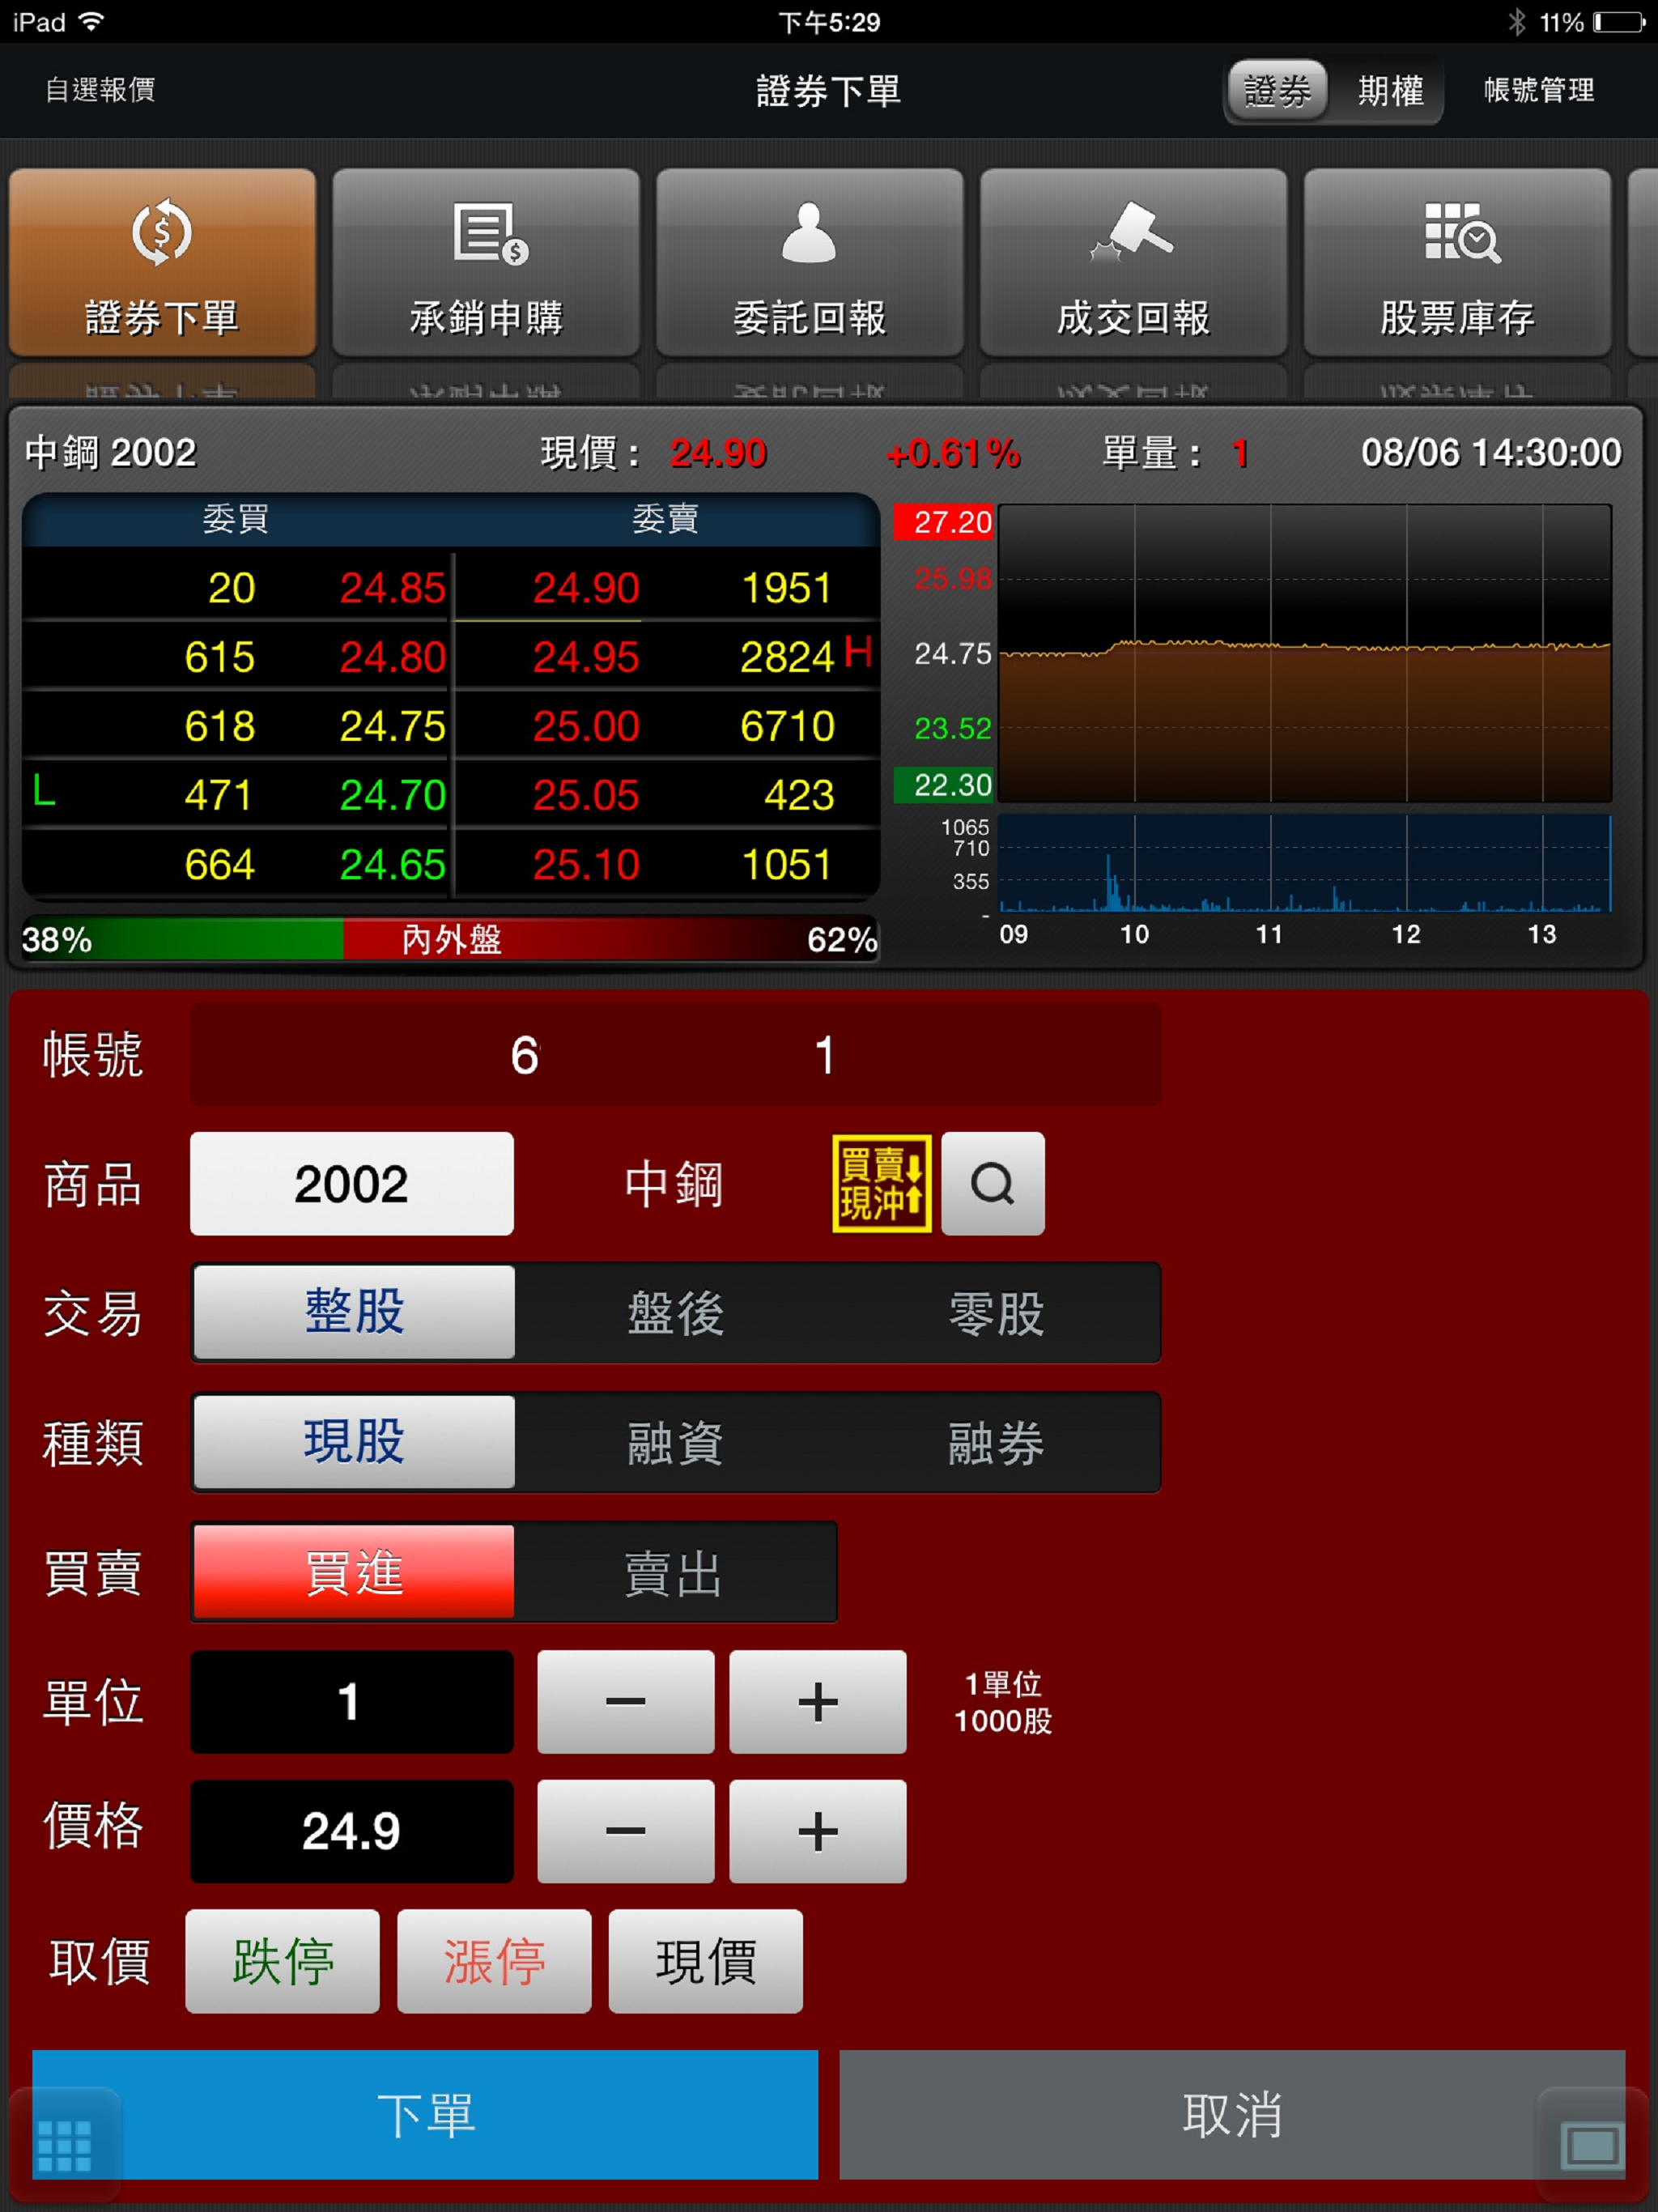The width and height of the screenshot is (1658, 2212).
Task: Open the 成交回報 trade report tile
Action: click(x=1133, y=262)
